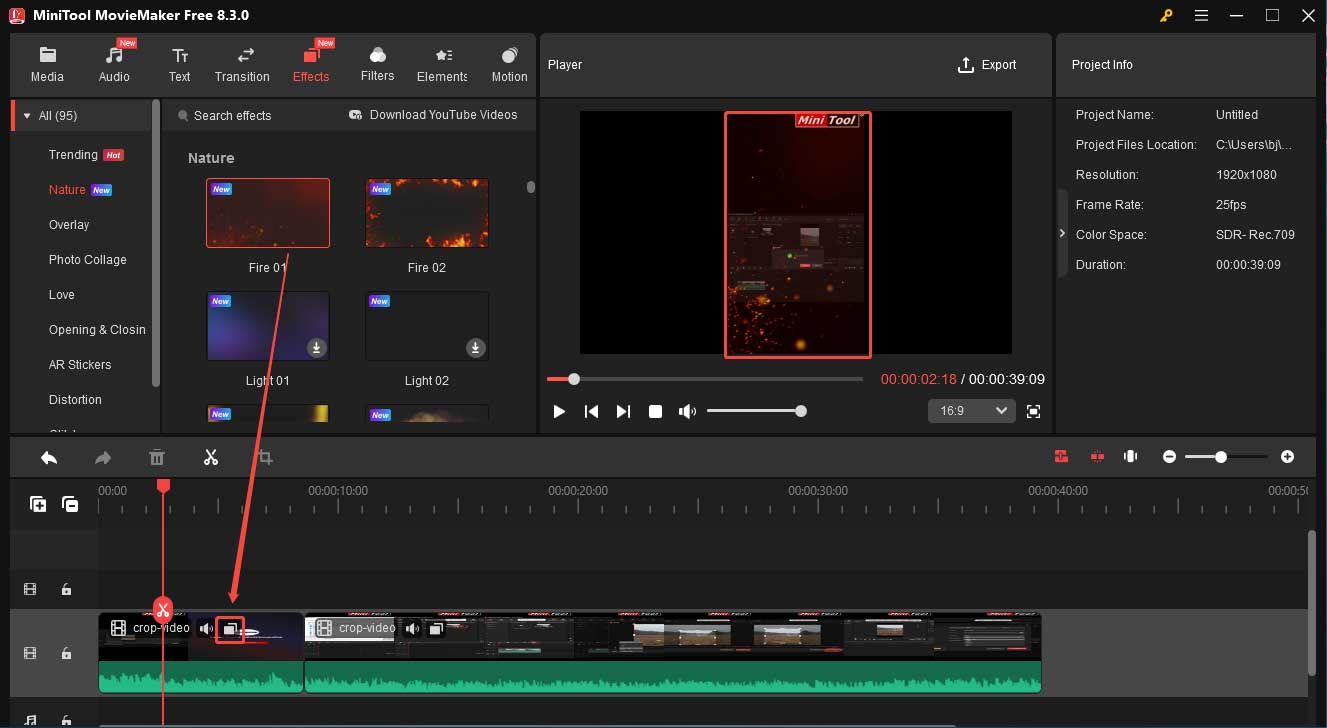This screenshot has width=1327, height=728.
Task: Select the Opening & Closing category
Action: pos(97,330)
